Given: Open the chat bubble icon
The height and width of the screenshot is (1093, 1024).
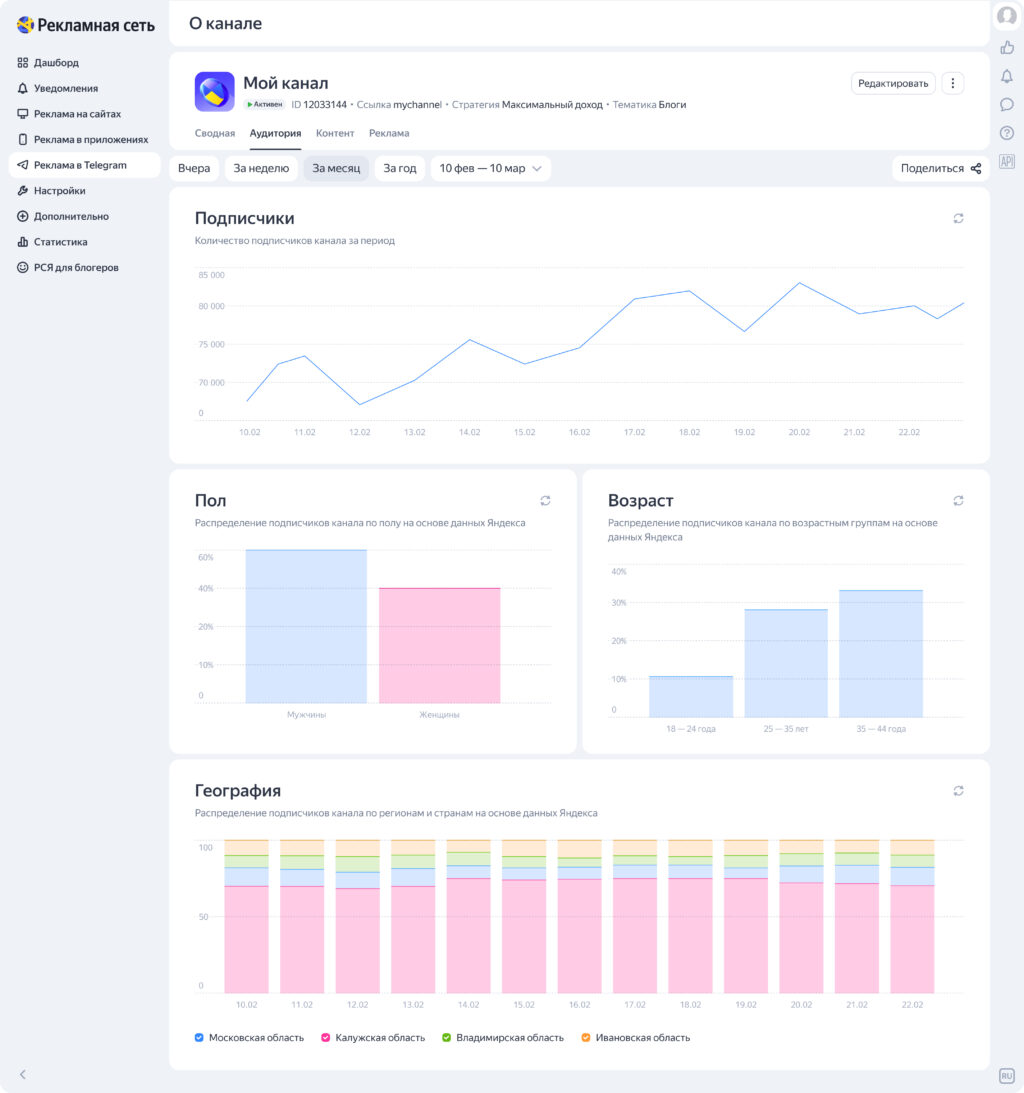Looking at the screenshot, I should pyautogui.click(x=1007, y=104).
